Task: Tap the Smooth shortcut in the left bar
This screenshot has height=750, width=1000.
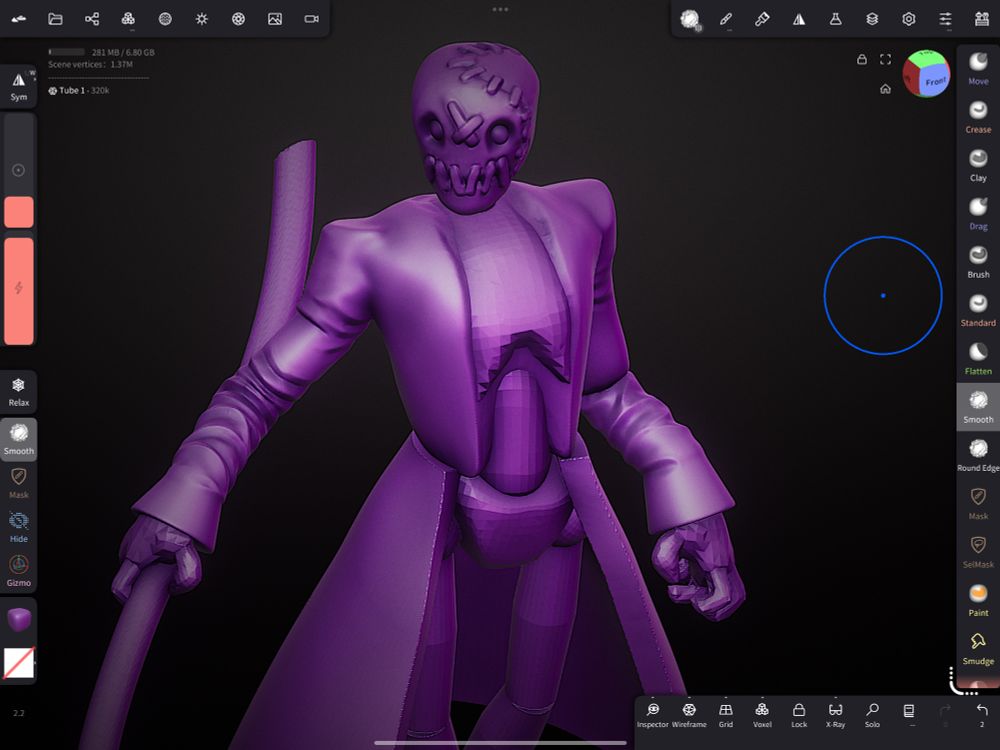Action: (x=18, y=439)
